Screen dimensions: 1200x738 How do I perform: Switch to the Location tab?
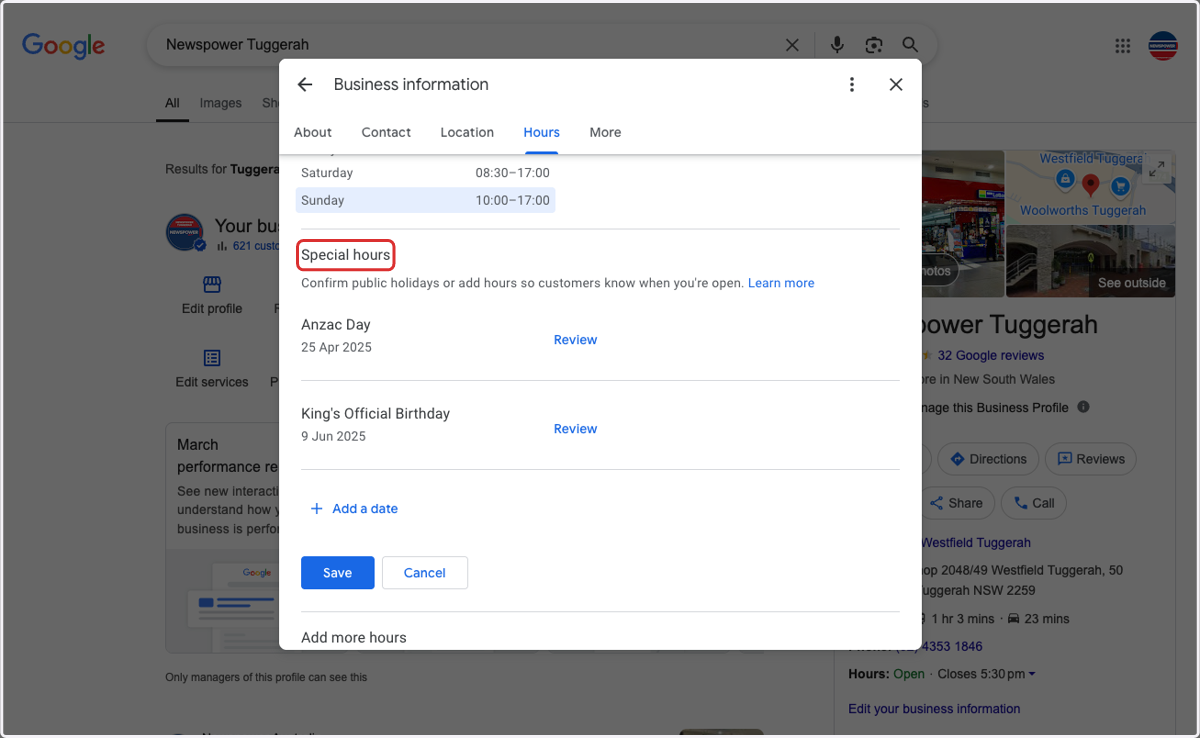click(467, 132)
